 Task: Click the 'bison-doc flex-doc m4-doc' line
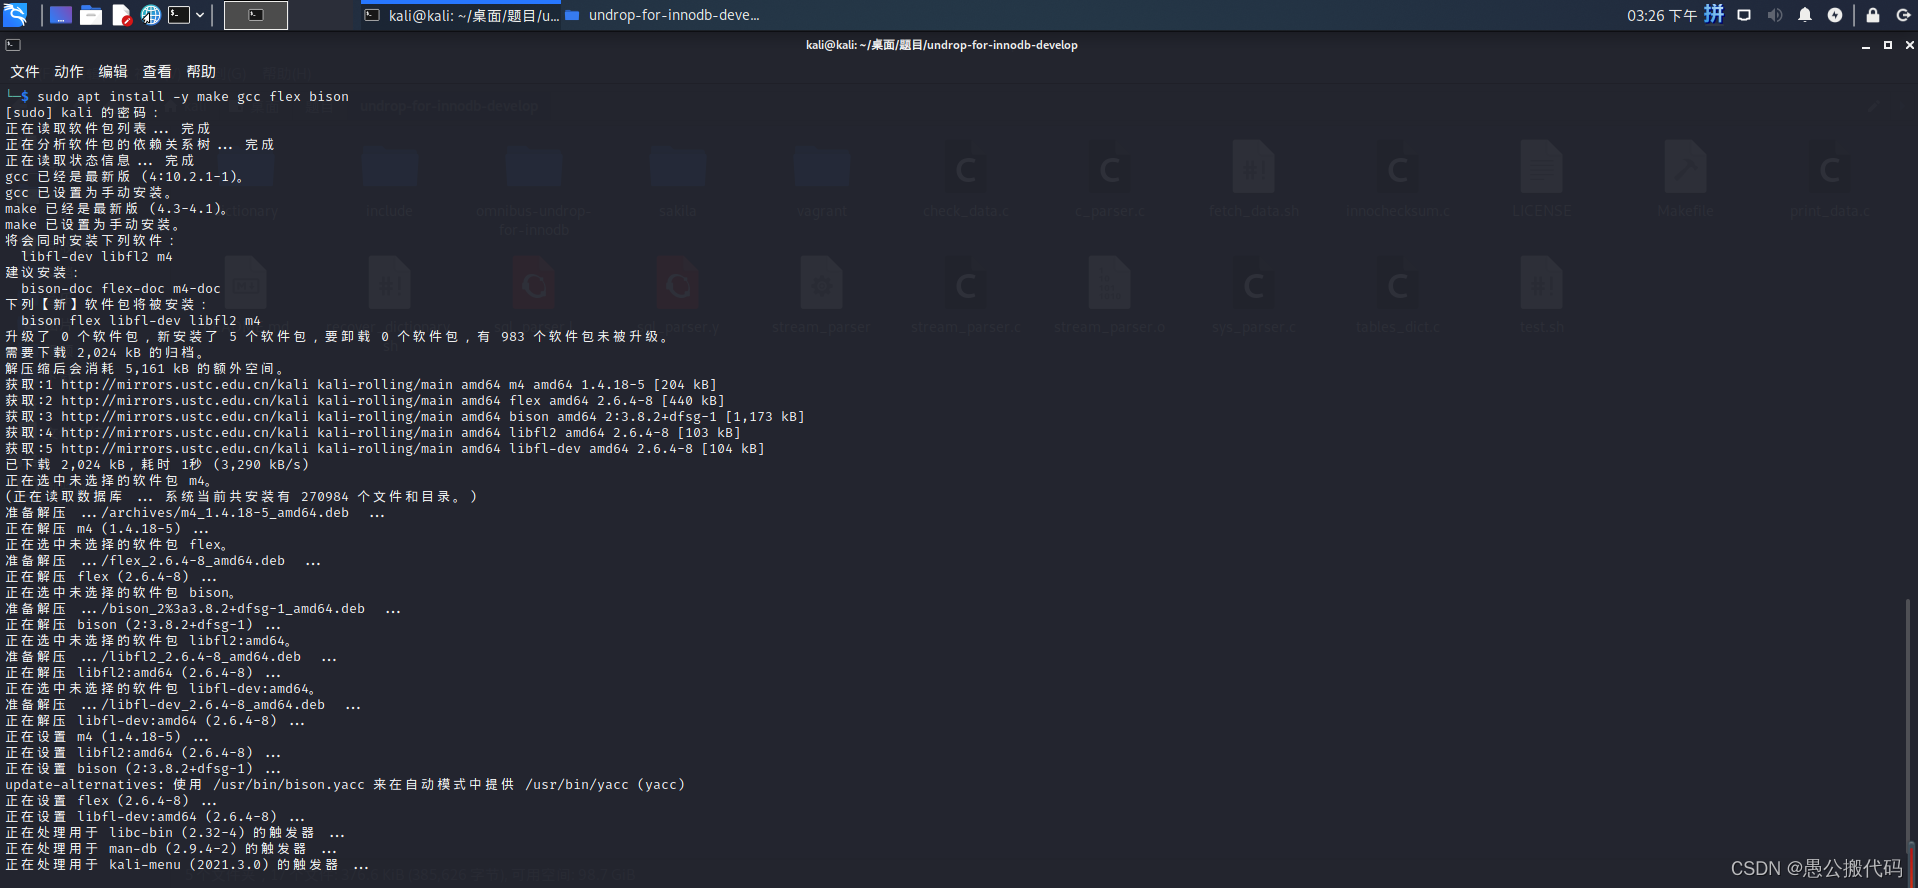[121, 289]
